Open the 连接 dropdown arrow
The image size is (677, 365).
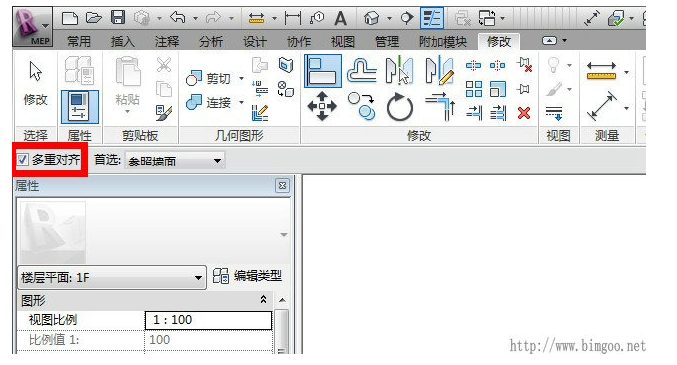pyautogui.click(x=241, y=102)
